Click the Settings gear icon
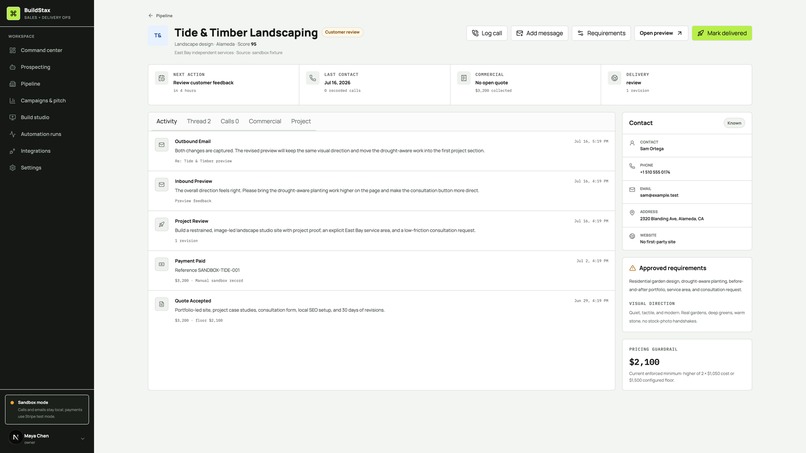 coord(12,168)
